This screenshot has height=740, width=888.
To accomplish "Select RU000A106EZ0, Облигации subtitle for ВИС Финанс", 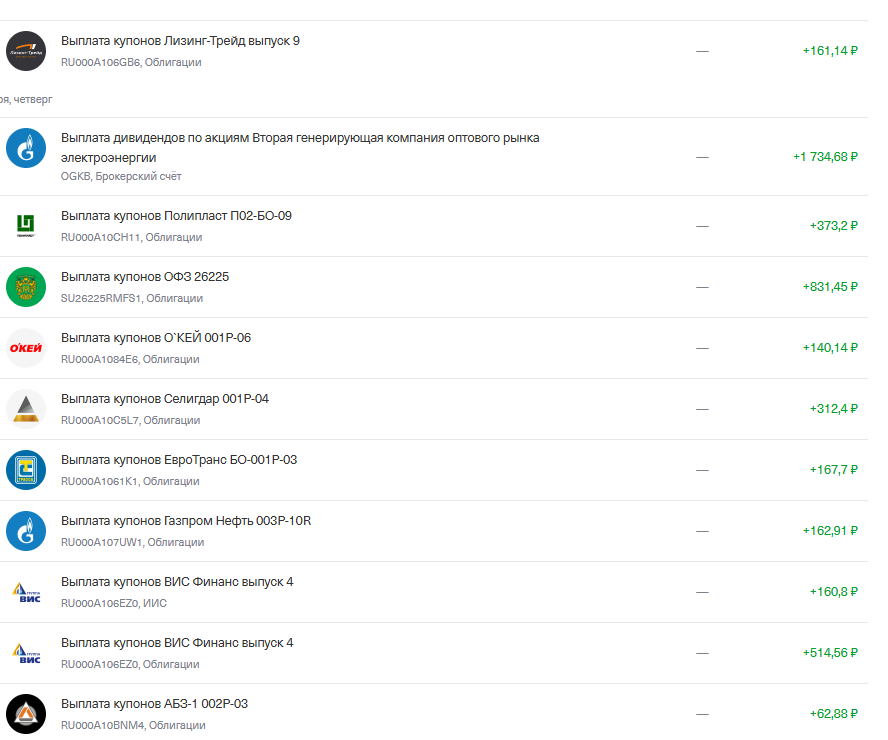I will (x=130, y=665).
